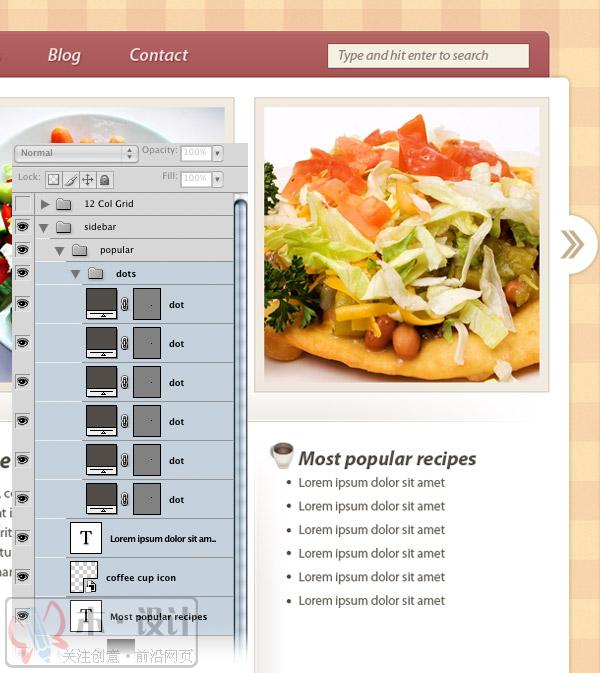Select the sidebar group folder icon
The height and width of the screenshot is (673, 600).
pos(64,227)
